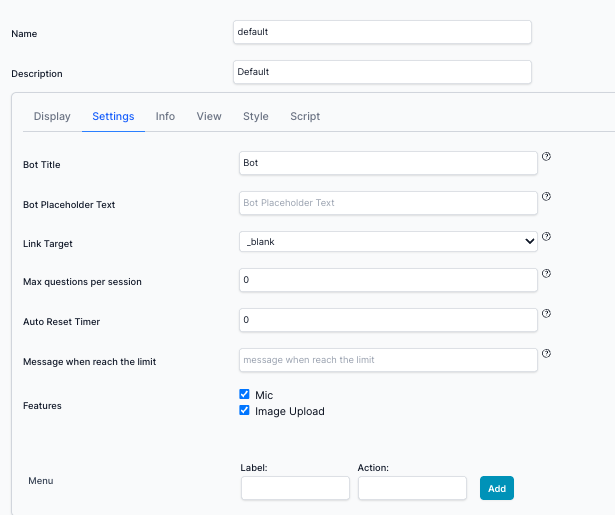Image resolution: width=615 pixels, height=515 pixels.
Task: Switch to the Display tab
Action: coord(52,116)
